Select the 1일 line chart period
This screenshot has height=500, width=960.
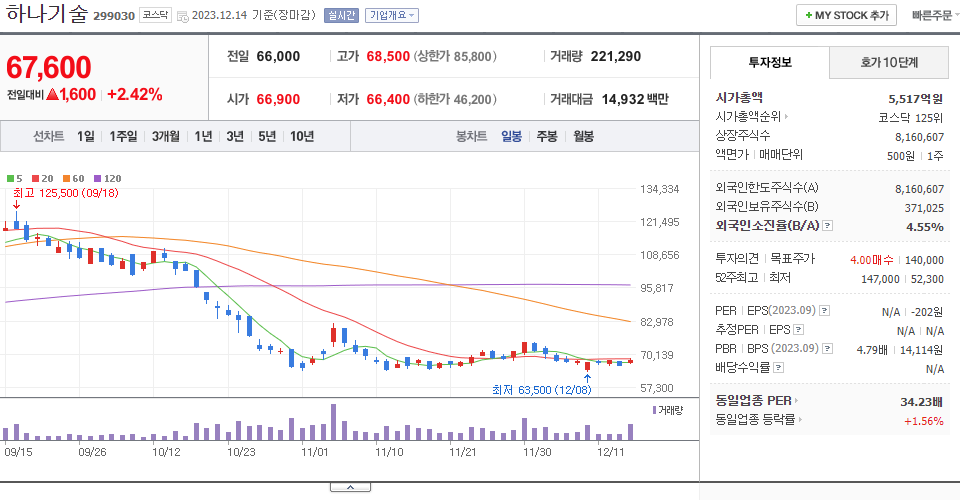tap(86, 136)
